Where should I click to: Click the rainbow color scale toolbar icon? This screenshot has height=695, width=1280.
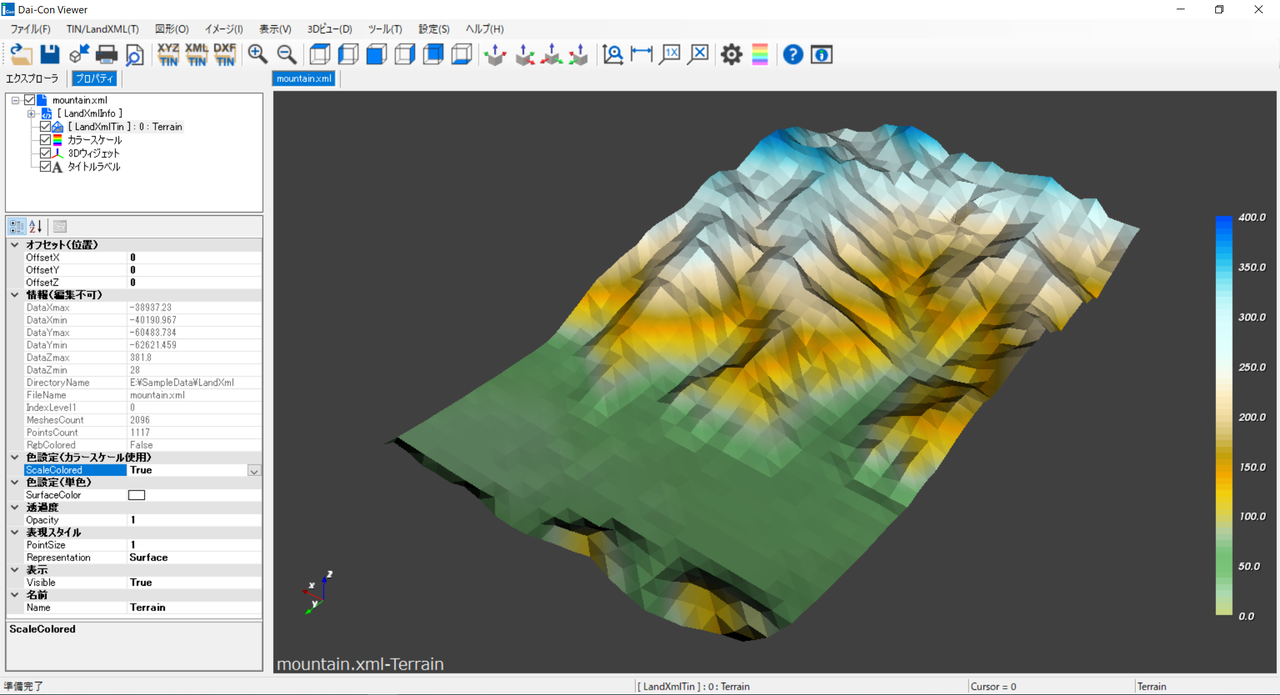click(760, 54)
